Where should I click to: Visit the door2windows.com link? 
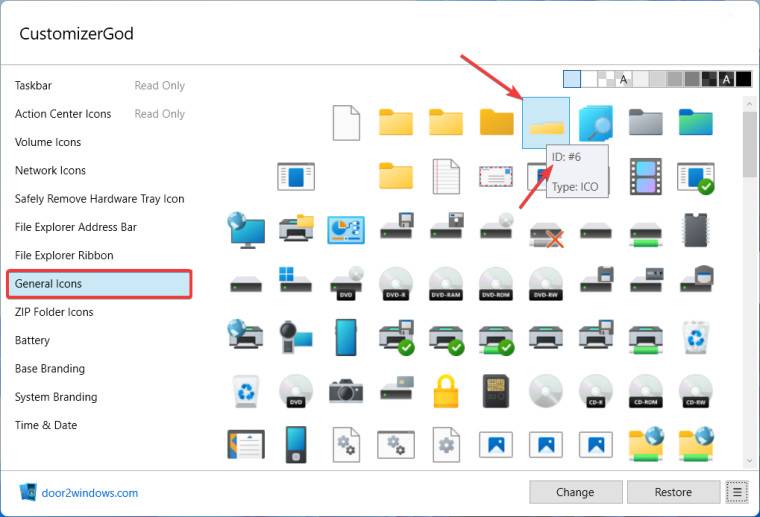(90, 493)
